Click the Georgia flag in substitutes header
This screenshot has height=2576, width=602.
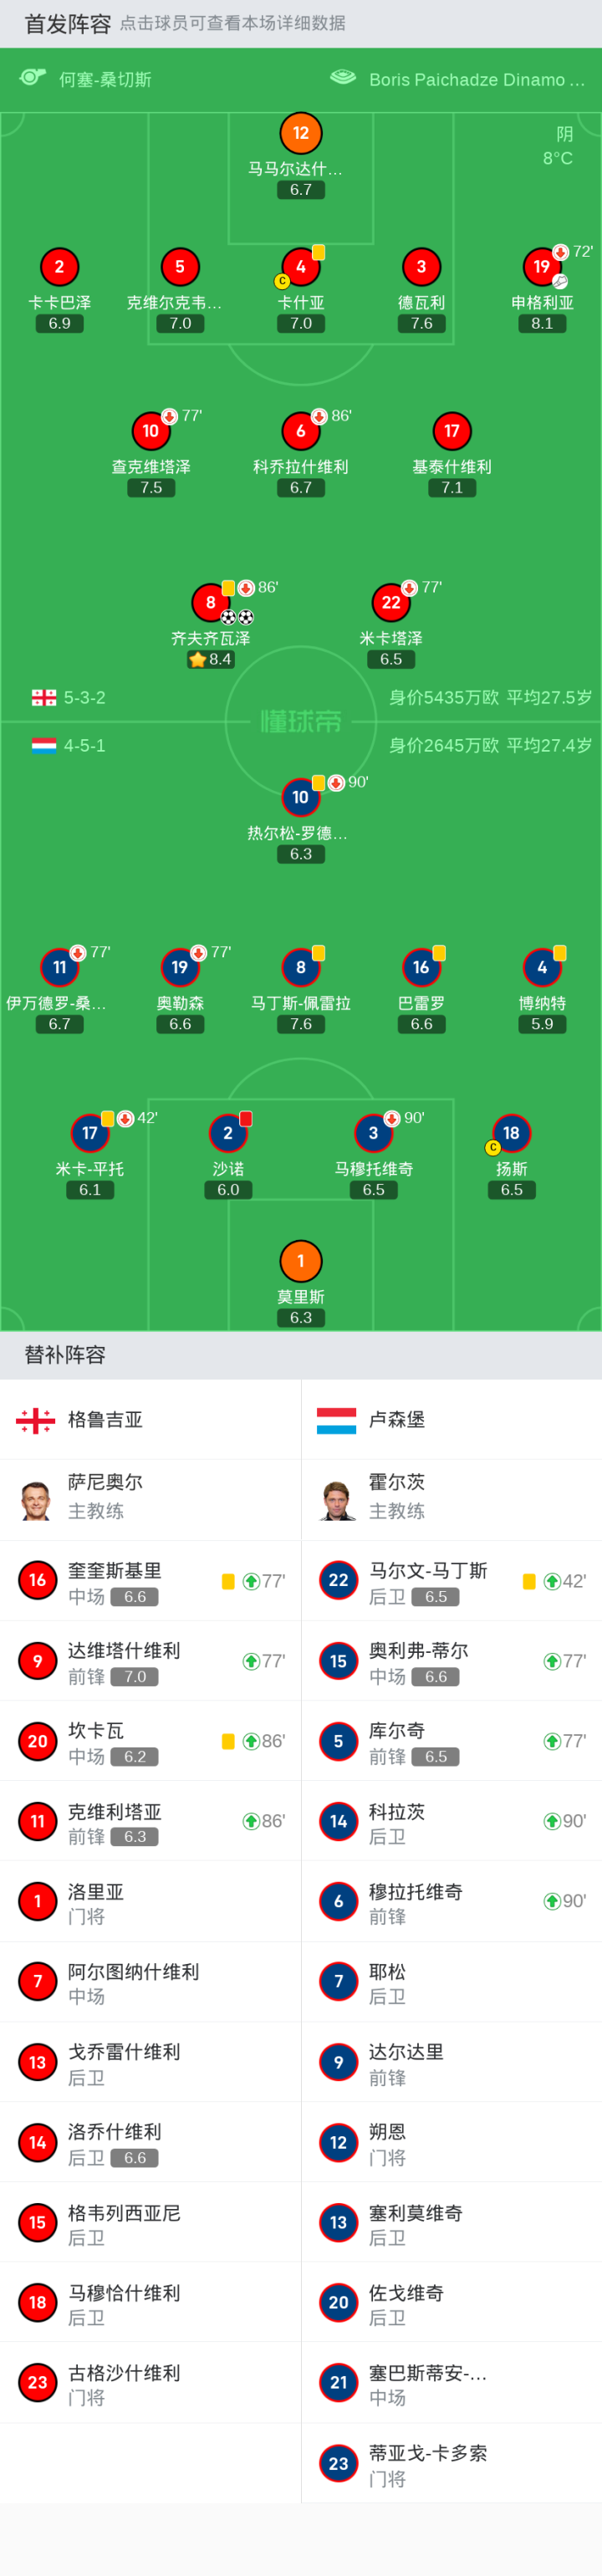[x=36, y=1420]
